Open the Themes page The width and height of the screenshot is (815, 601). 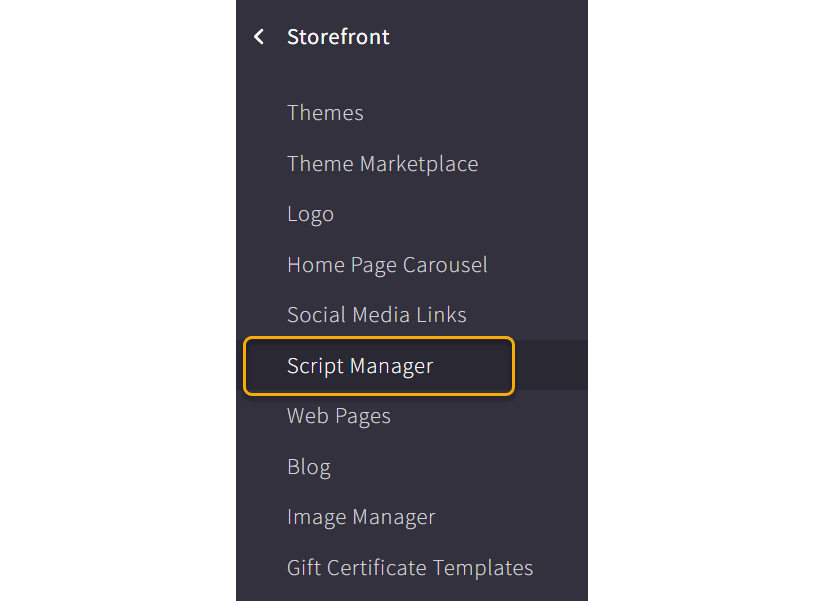coord(325,113)
